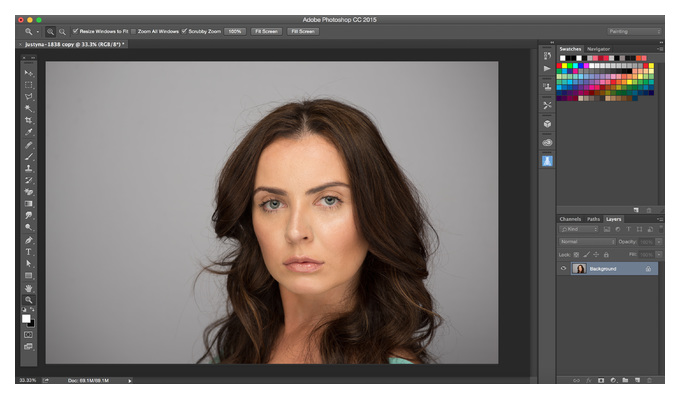
Task: Toggle type layer filter icon
Action: tap(628, 229)
